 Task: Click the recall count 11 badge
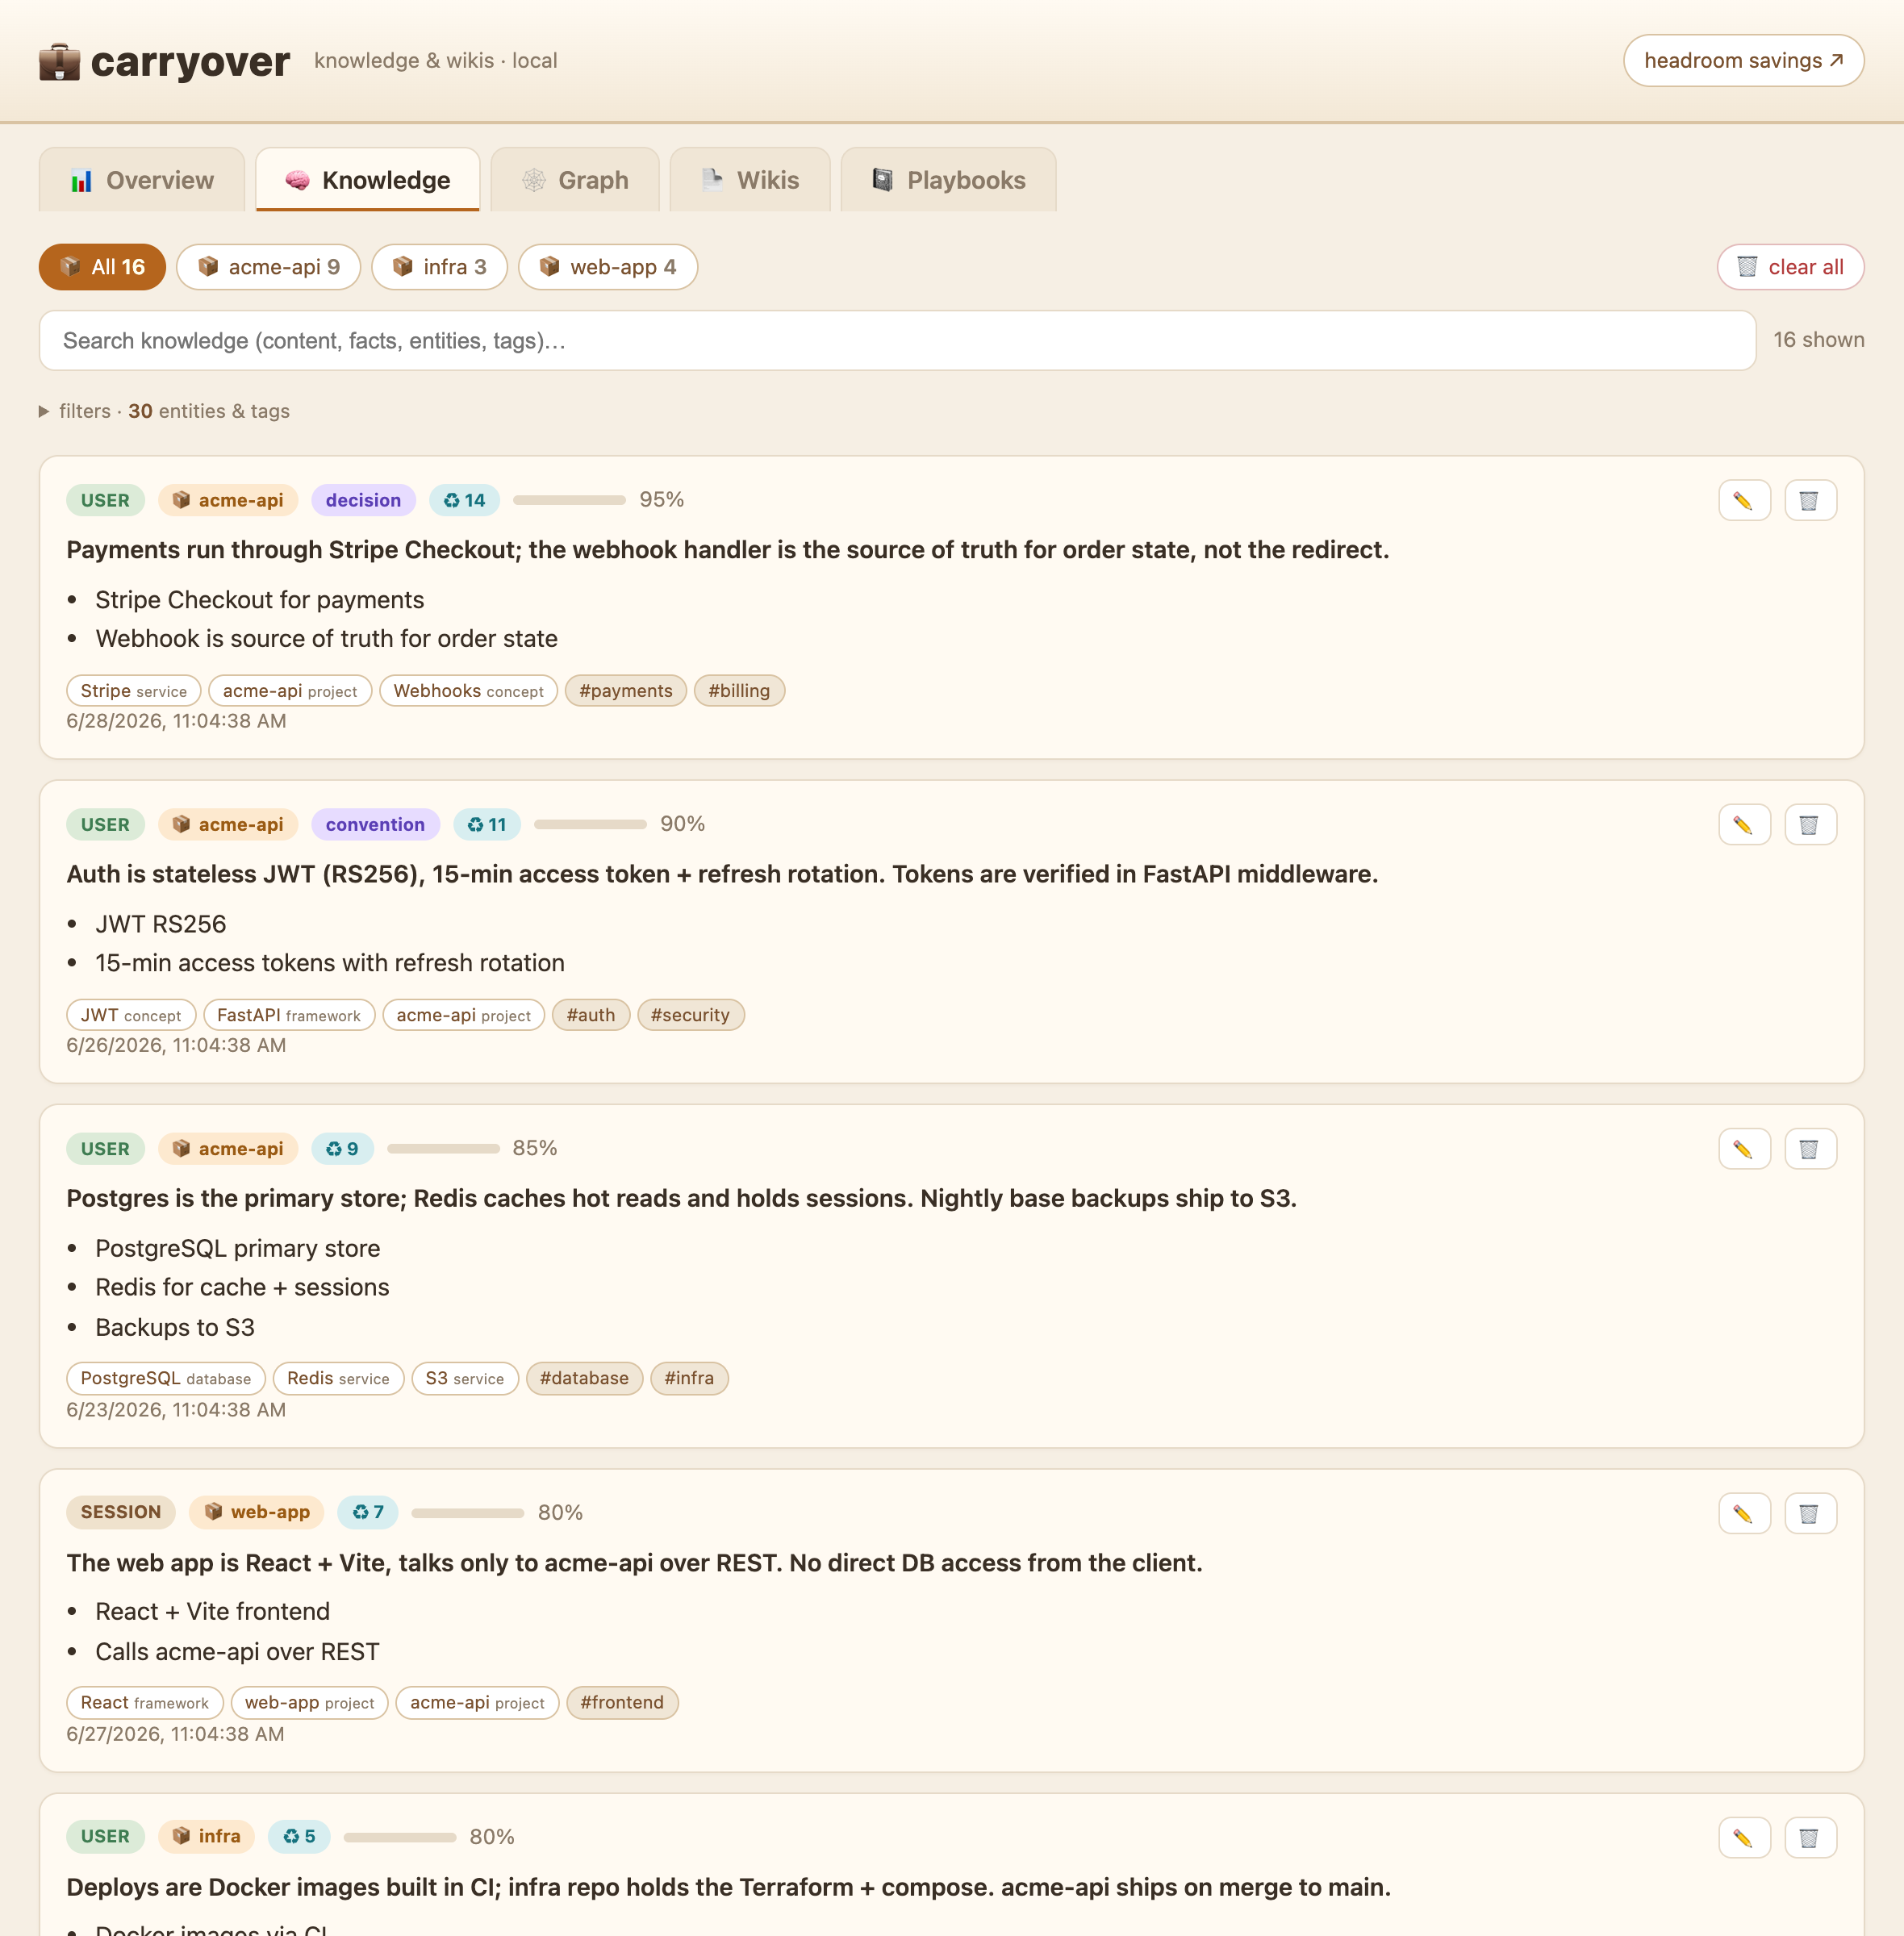click(487, 824)
